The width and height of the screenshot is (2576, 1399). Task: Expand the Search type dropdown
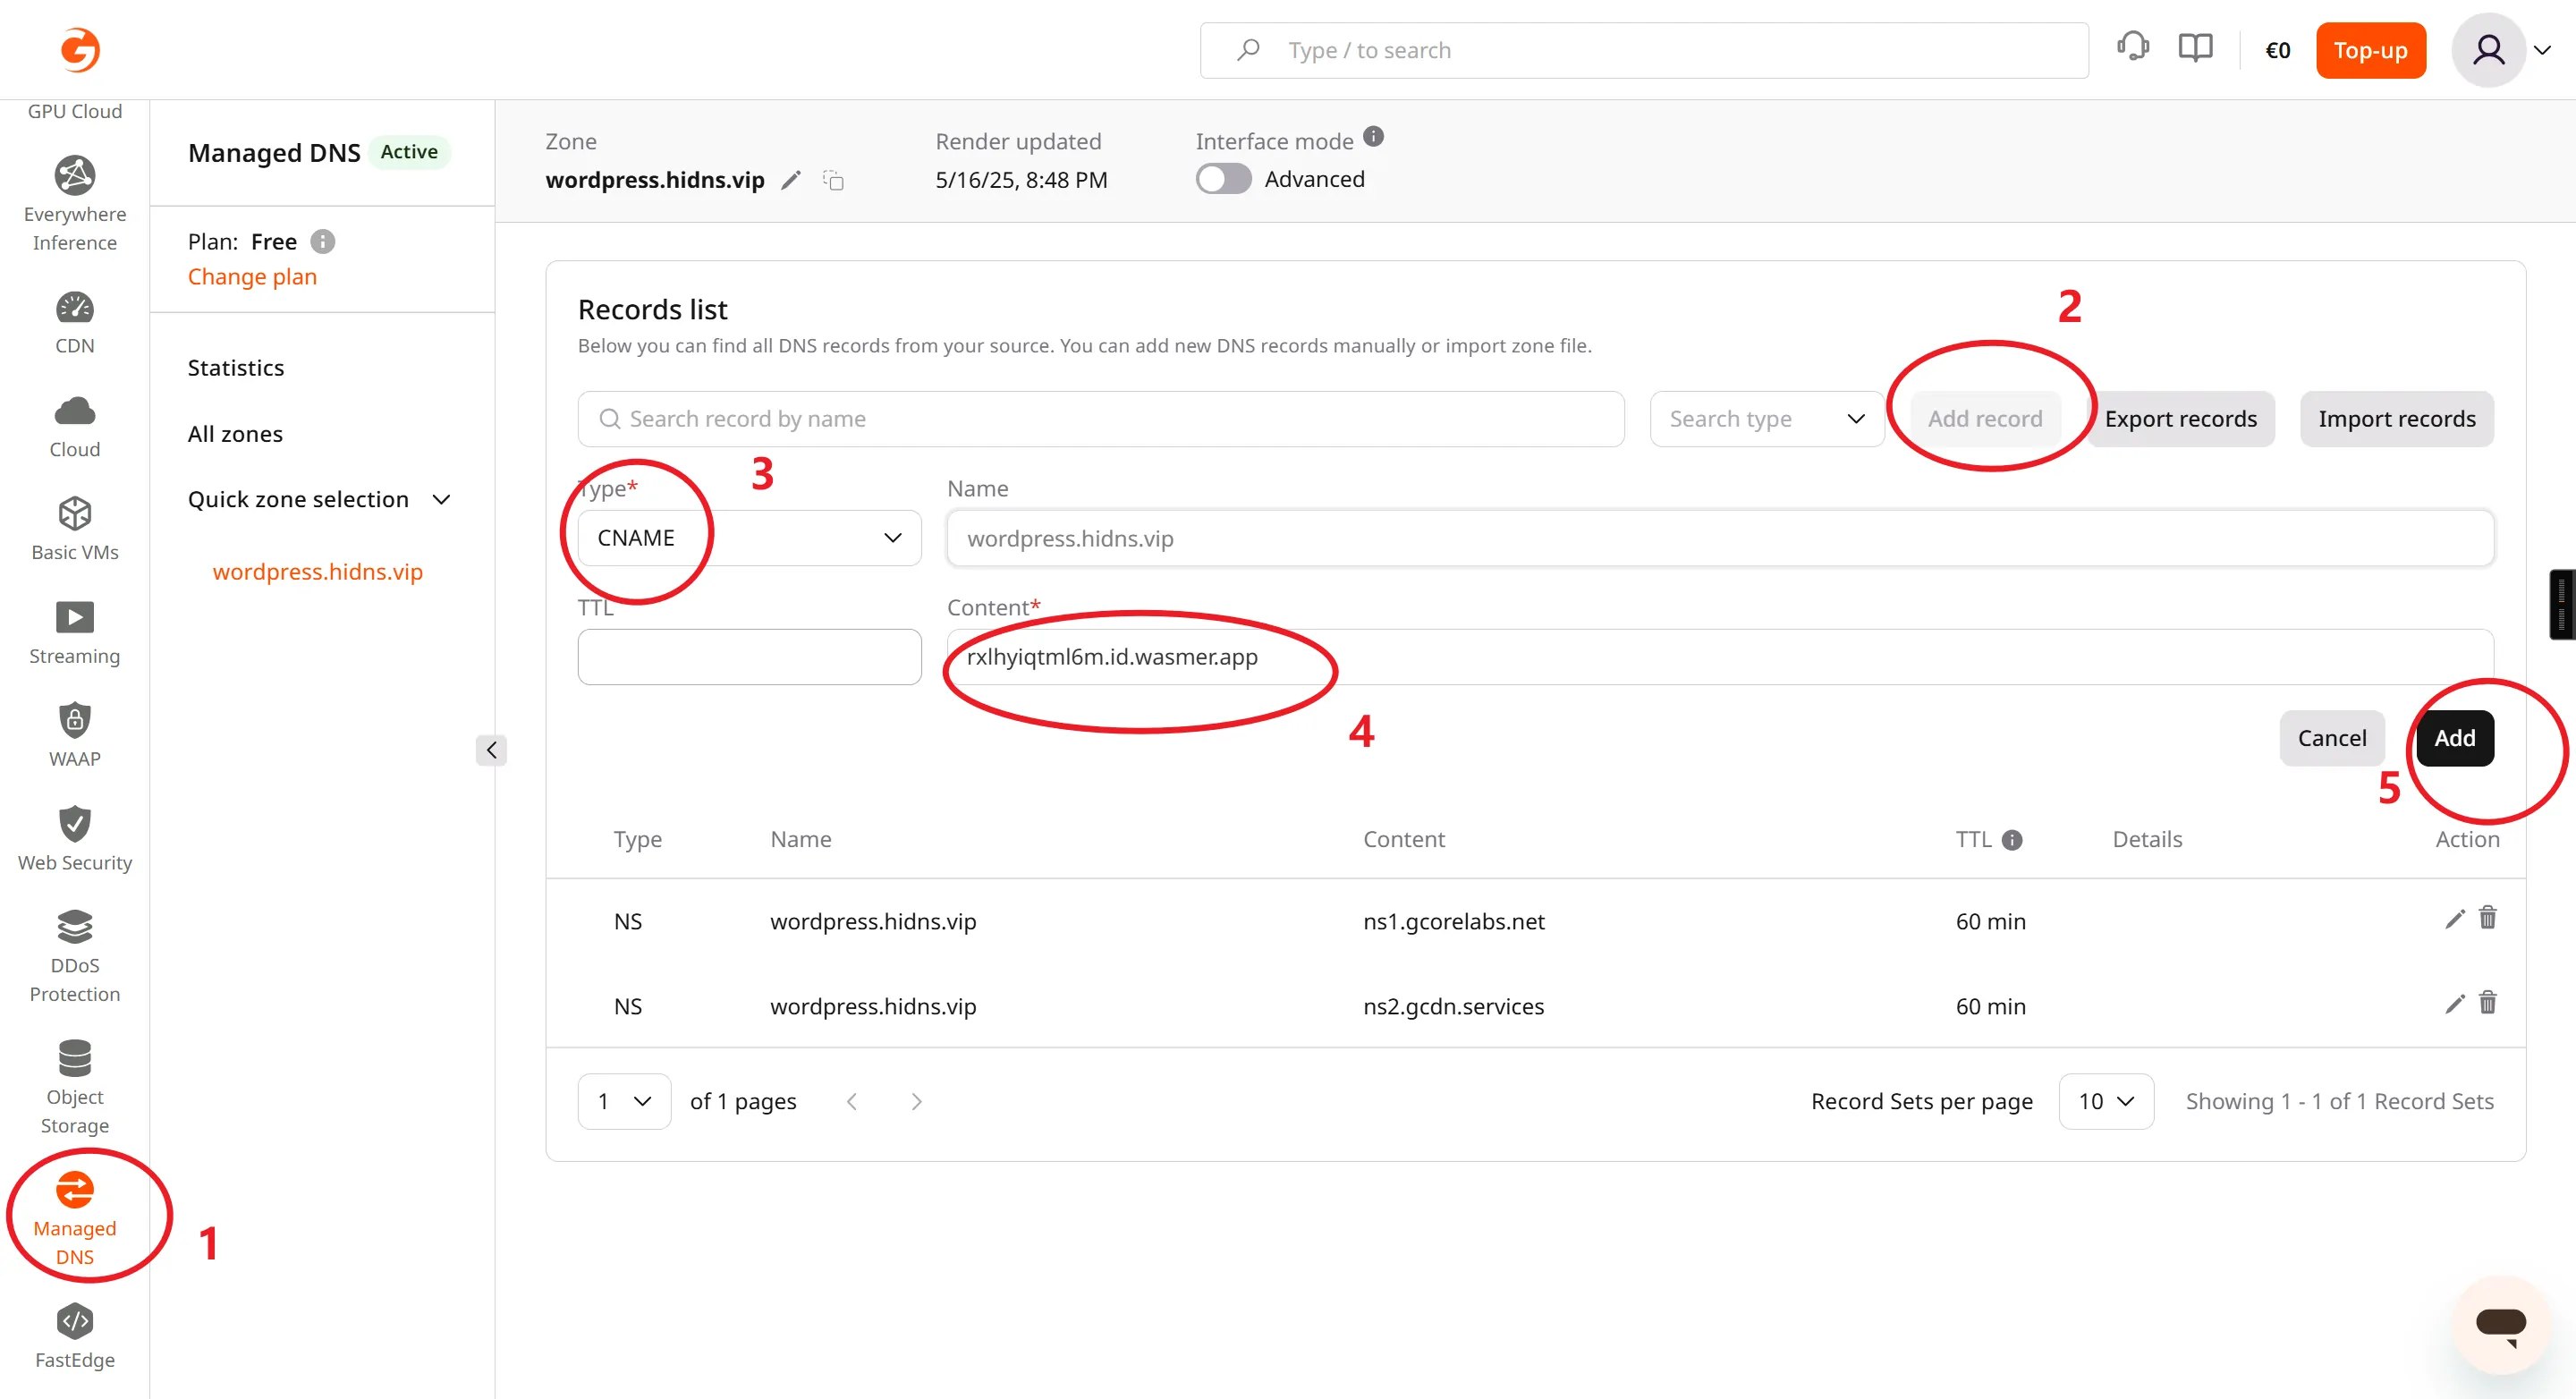click(1767, 419)
